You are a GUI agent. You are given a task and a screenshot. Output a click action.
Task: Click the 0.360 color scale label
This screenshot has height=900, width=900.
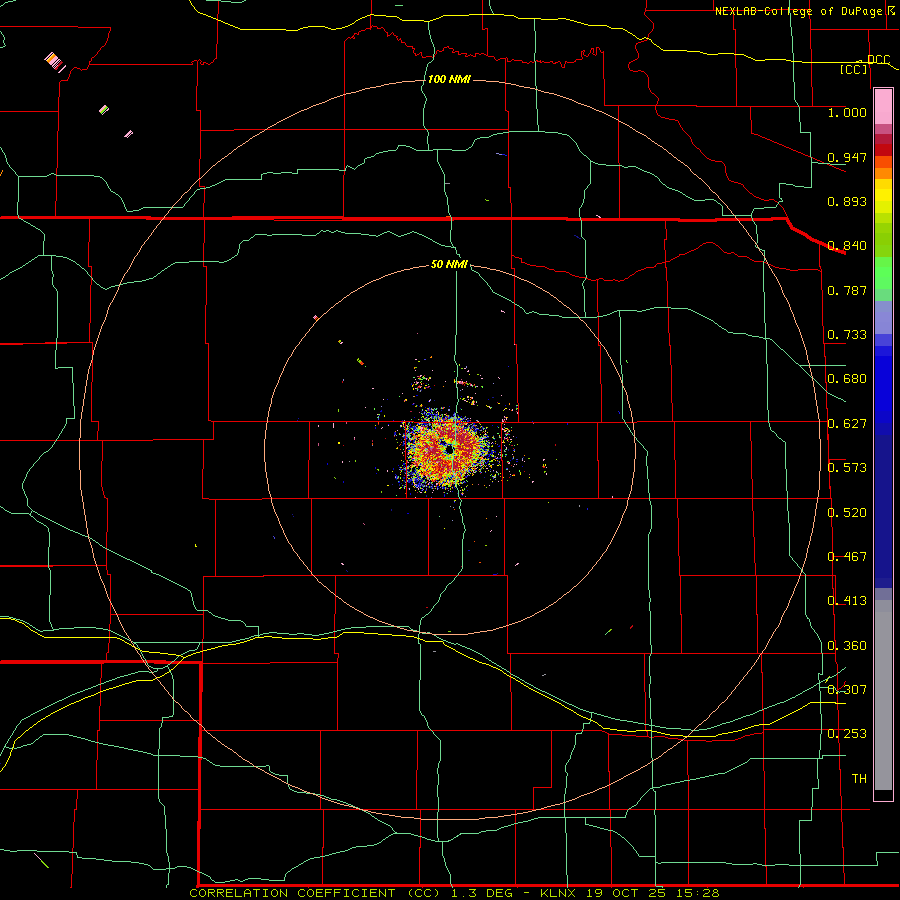pos(847,645)
